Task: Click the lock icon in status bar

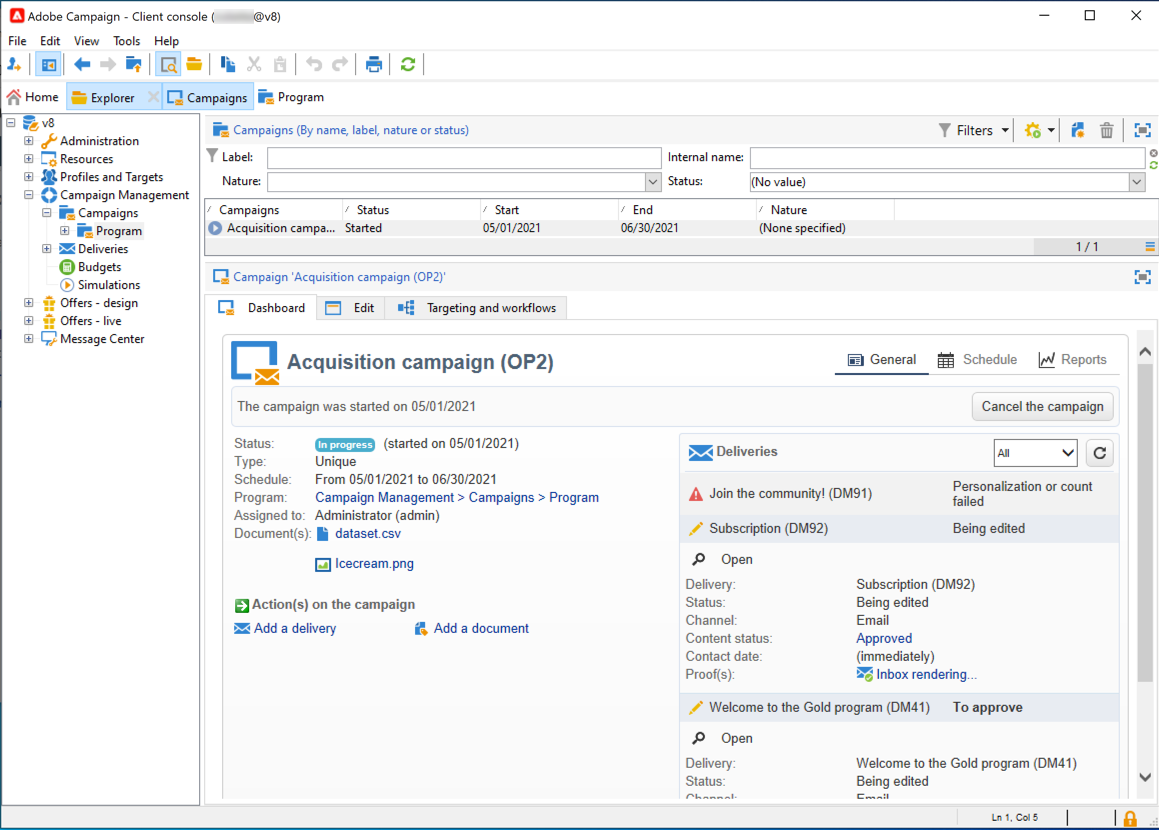Action: click(x=1130, y=818)
